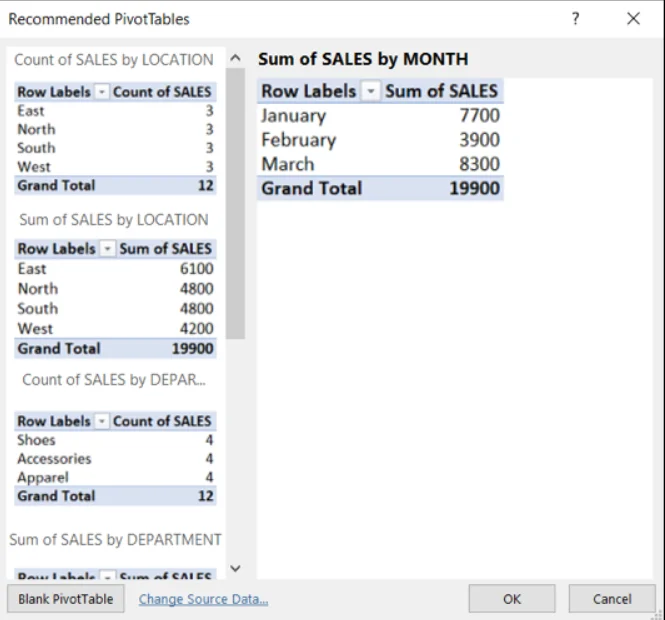
Task: Open Row Labels filter dropdown in preview
Action: [x=371, y=91]
